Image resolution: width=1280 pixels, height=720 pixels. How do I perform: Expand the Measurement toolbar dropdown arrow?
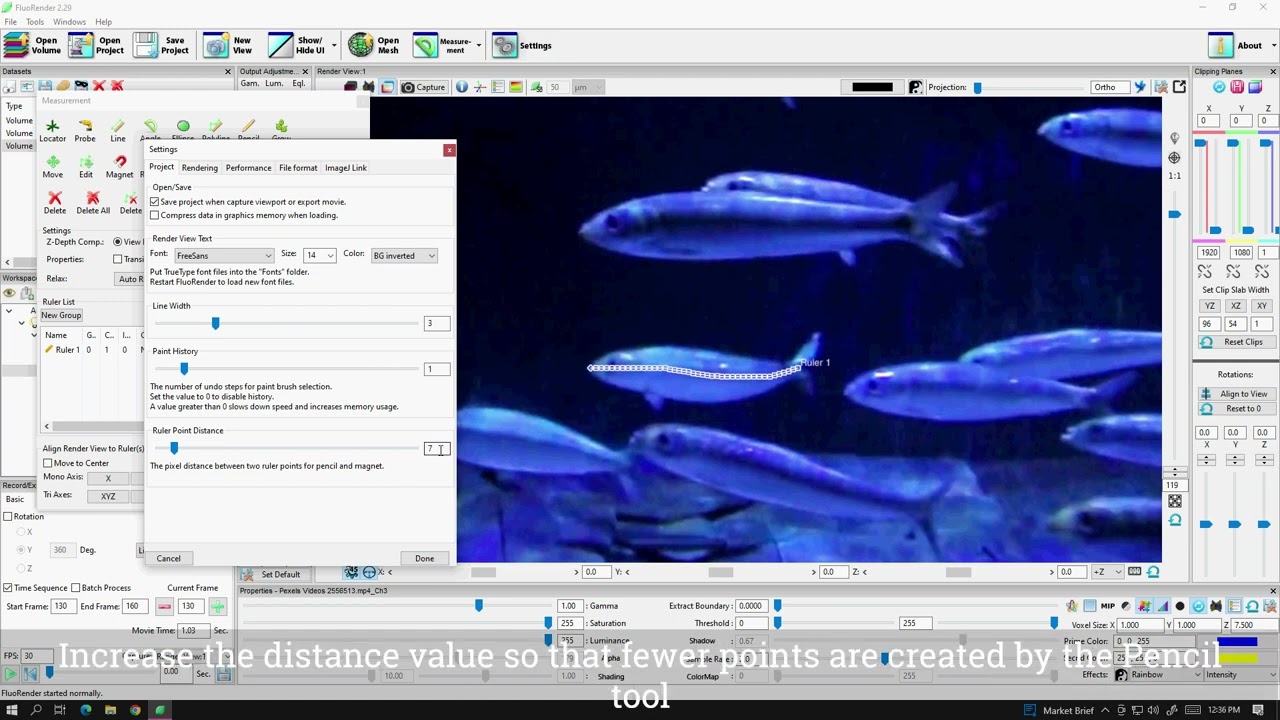479,45
